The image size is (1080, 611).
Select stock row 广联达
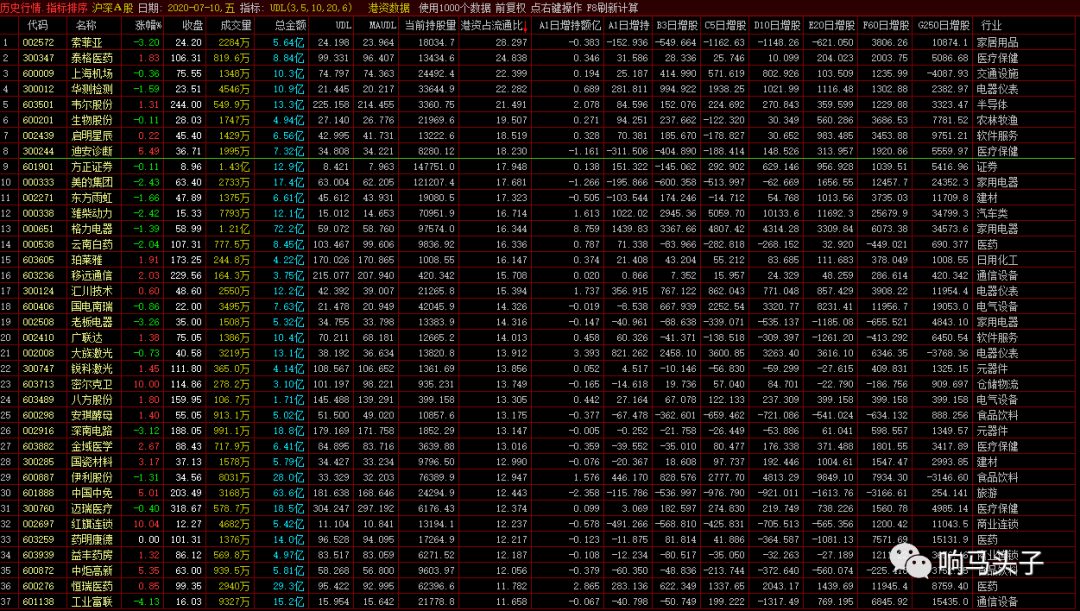click(x=537, y=338)
